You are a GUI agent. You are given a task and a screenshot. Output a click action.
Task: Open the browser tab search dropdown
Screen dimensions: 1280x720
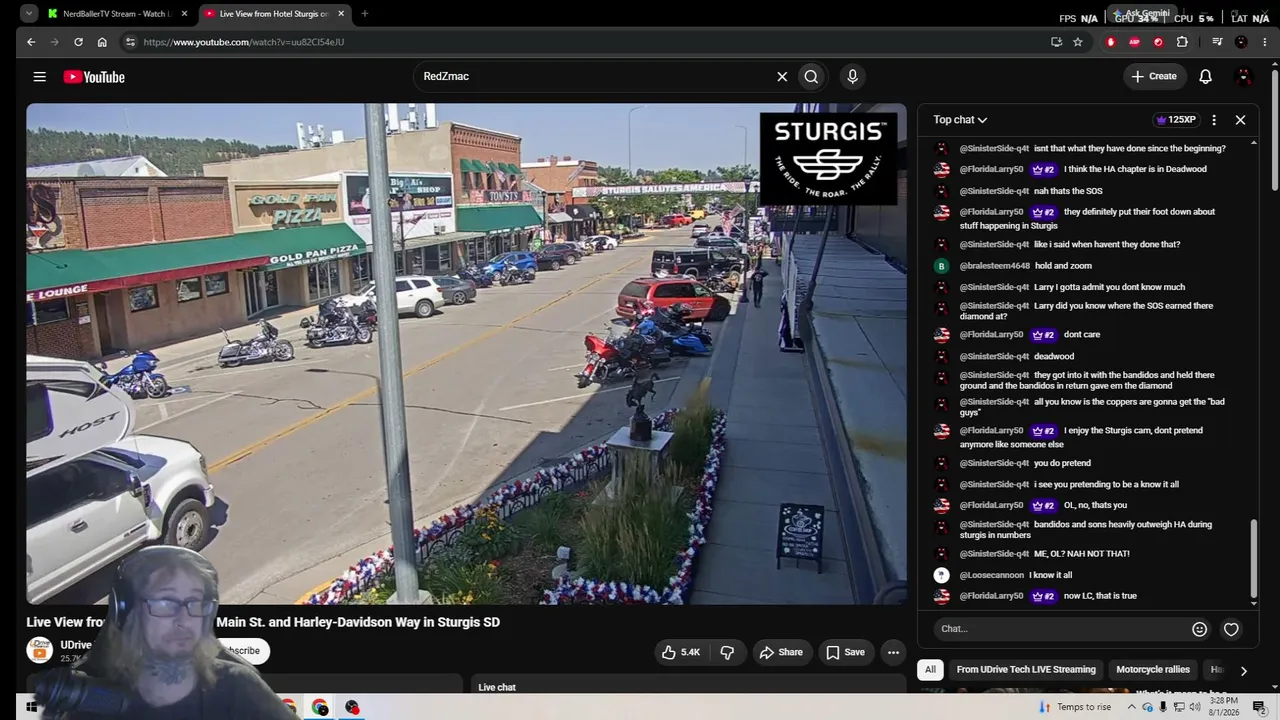pyautogui.click(x=29, y=14)
